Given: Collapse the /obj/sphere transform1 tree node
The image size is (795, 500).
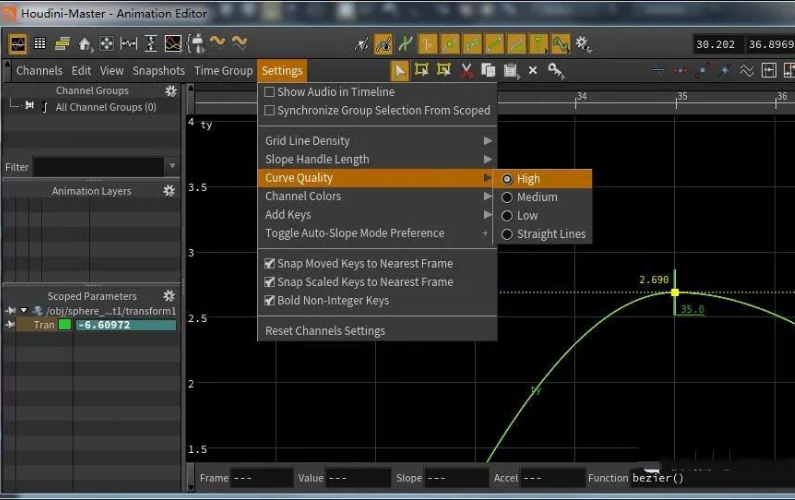Looking at the screenshot, I should pyautogui.click(x=23, y=310).
